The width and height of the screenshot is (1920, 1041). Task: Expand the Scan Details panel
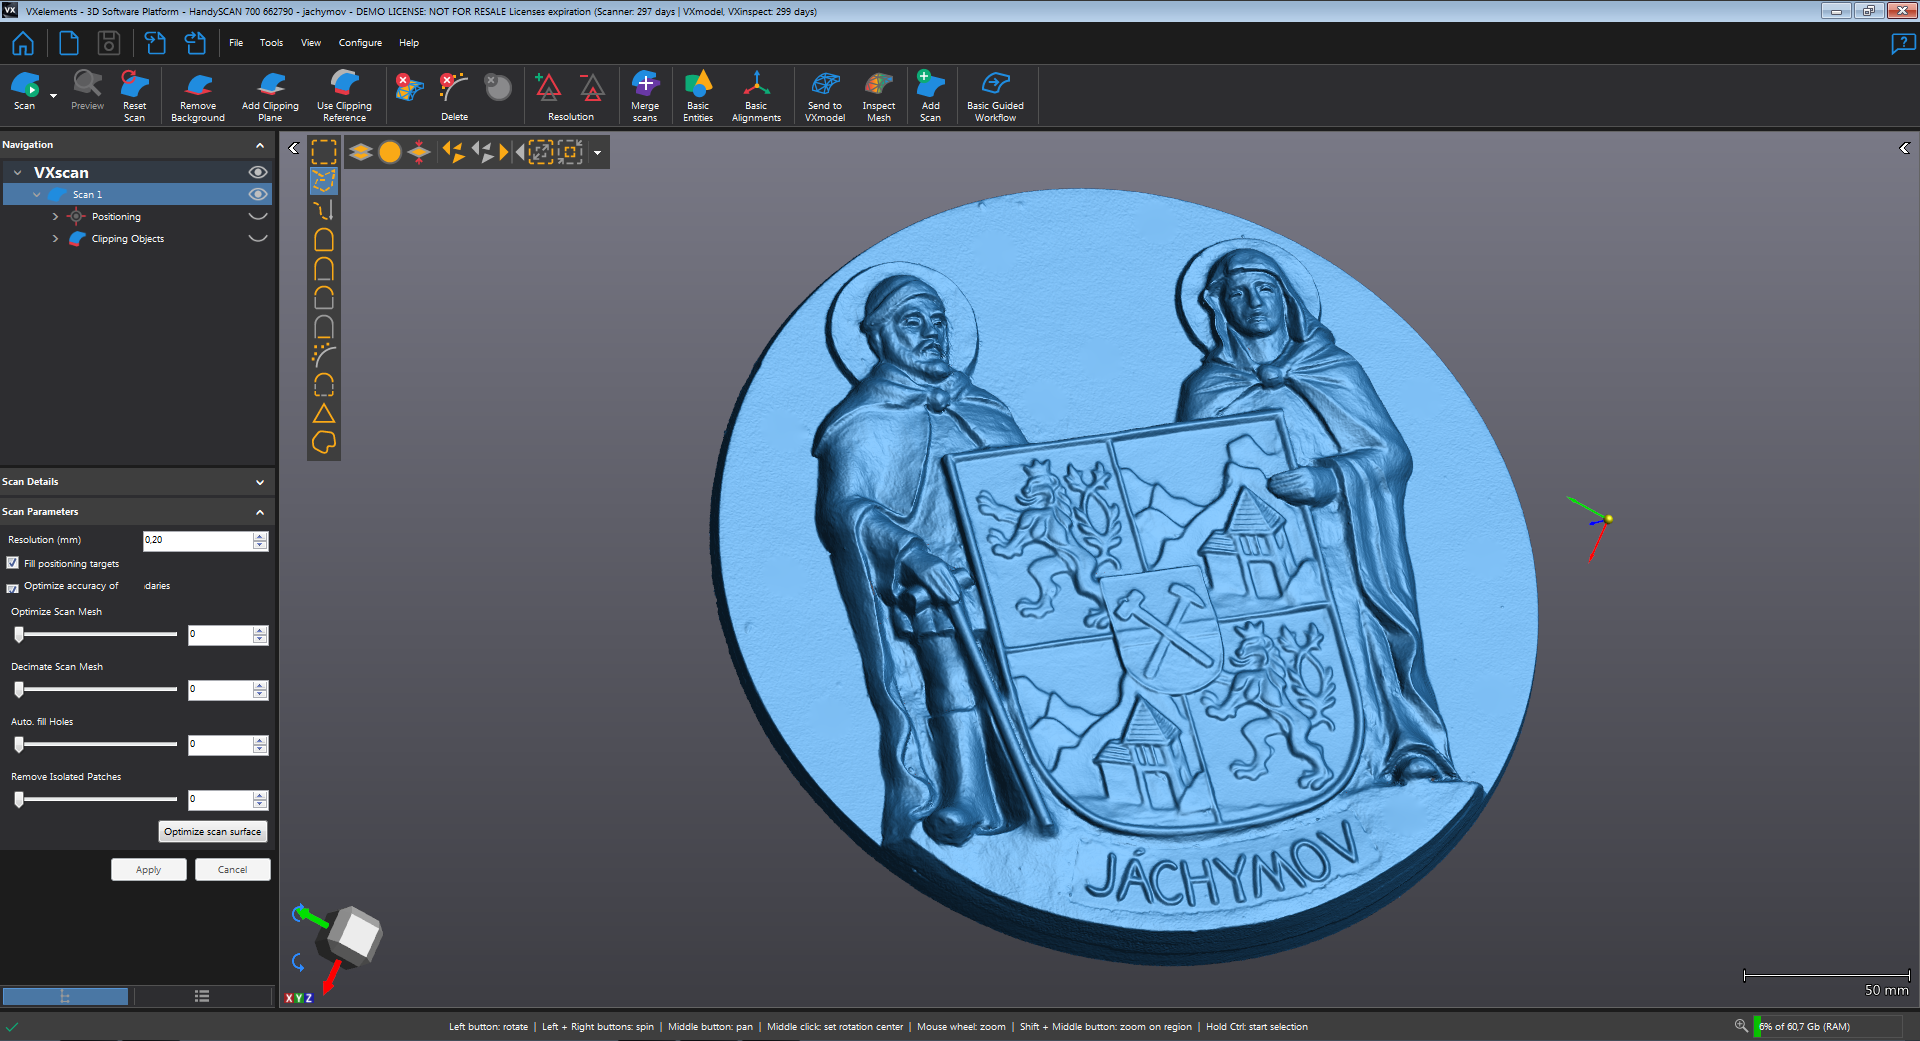coord(260,482)
